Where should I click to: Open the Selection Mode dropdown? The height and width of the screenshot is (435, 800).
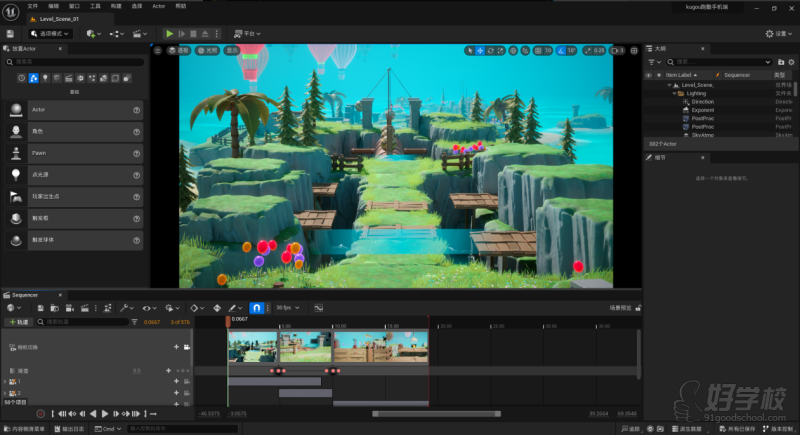(52, 33)
